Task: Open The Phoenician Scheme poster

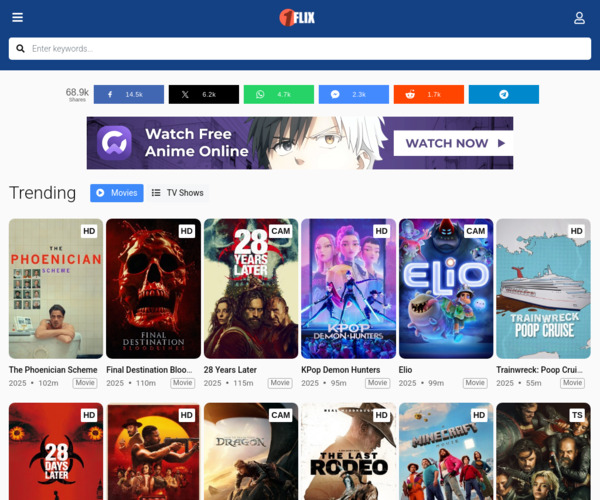Action: [x=56, y=288]
